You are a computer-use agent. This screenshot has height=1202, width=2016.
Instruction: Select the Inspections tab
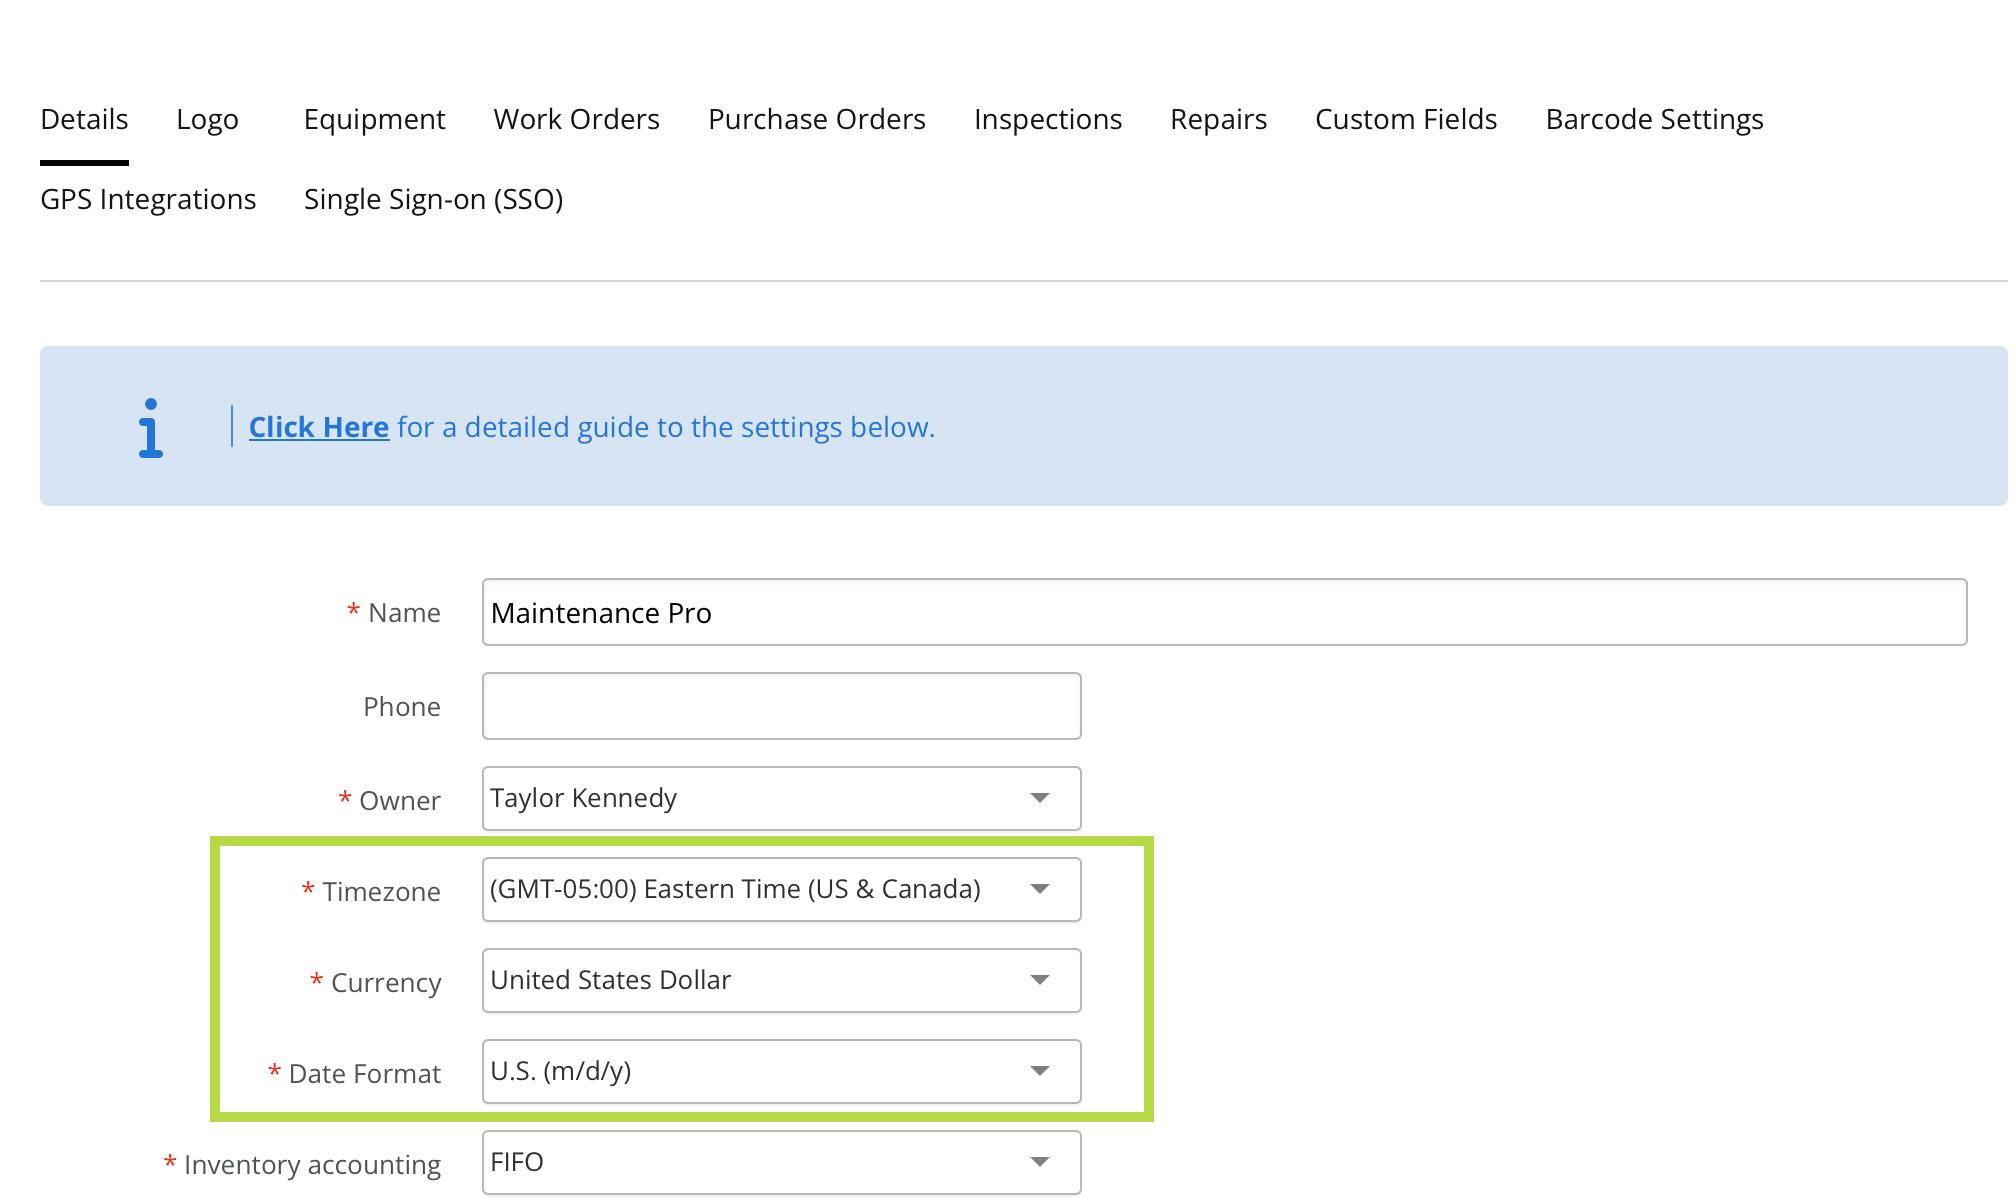[x=1048, y=119]
